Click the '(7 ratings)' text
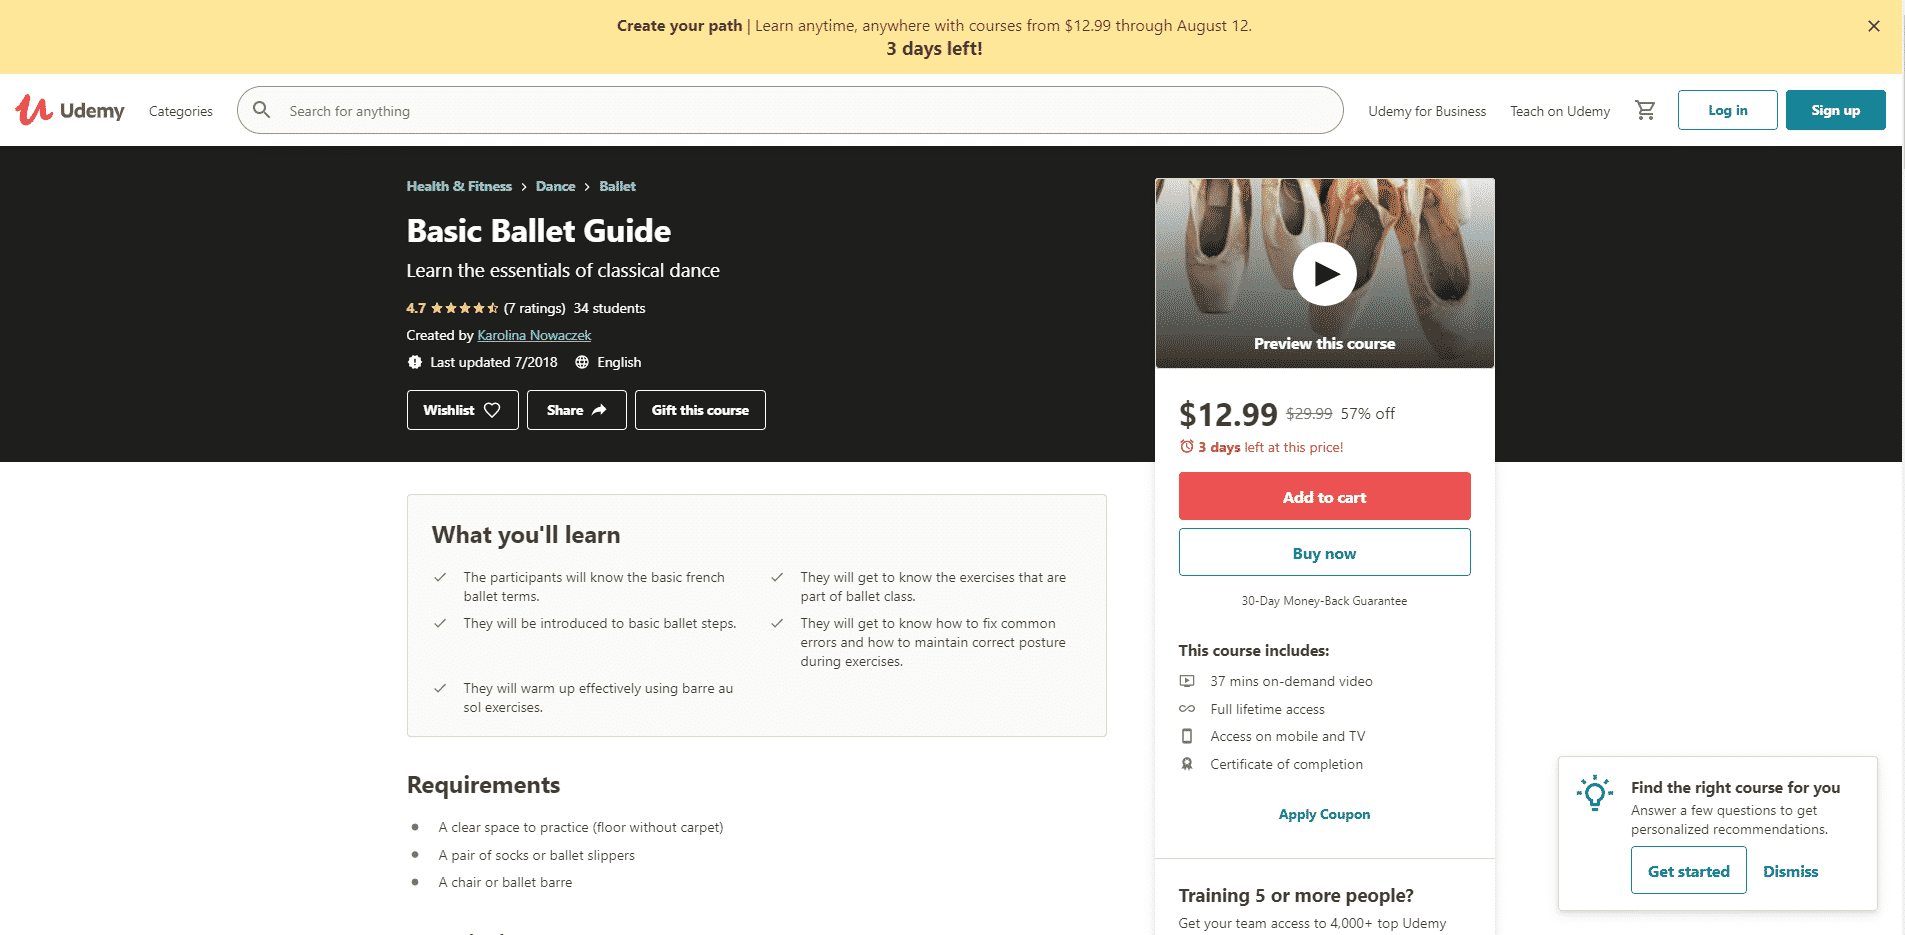1905x935 pixels. click(534, 308)
